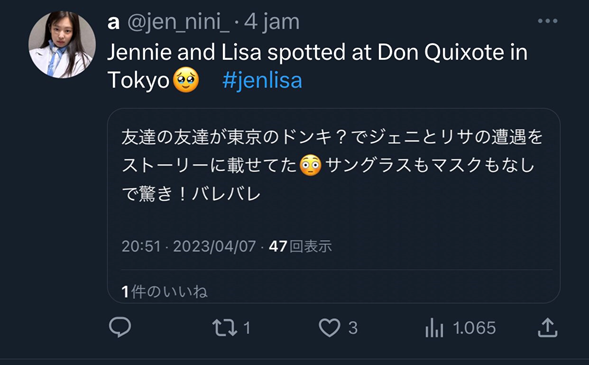The height and width of the screenshot is (365, 589).
Task: Retweet using the arrows icon
Action: 225,327
